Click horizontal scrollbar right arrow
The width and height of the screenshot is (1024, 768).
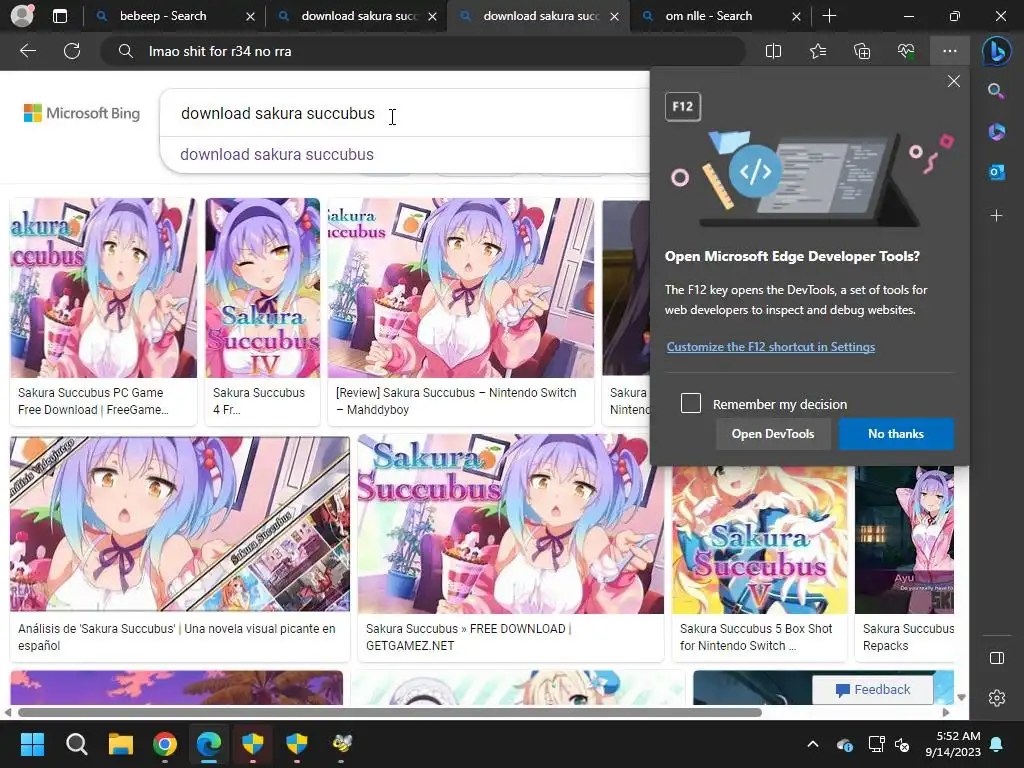(x=946, y=712)
